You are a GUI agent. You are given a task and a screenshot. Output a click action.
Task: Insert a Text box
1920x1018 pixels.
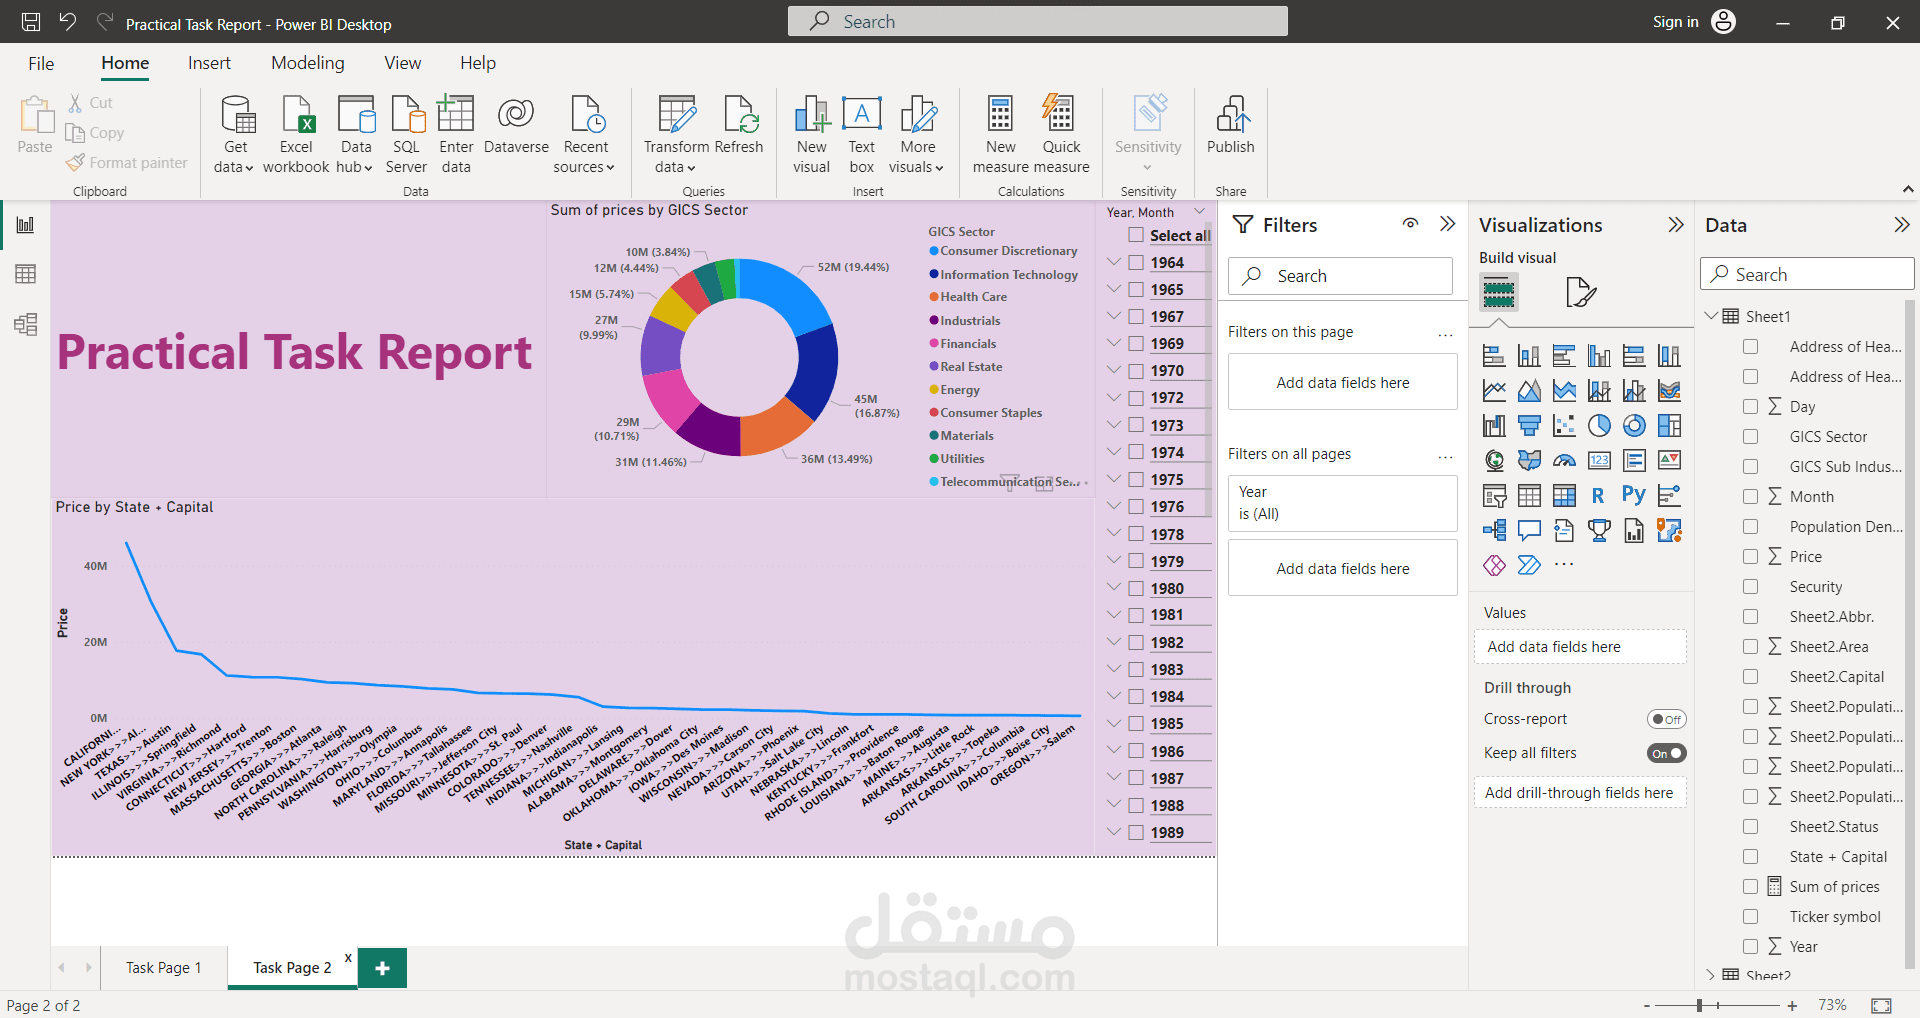(x=862, y=135)
